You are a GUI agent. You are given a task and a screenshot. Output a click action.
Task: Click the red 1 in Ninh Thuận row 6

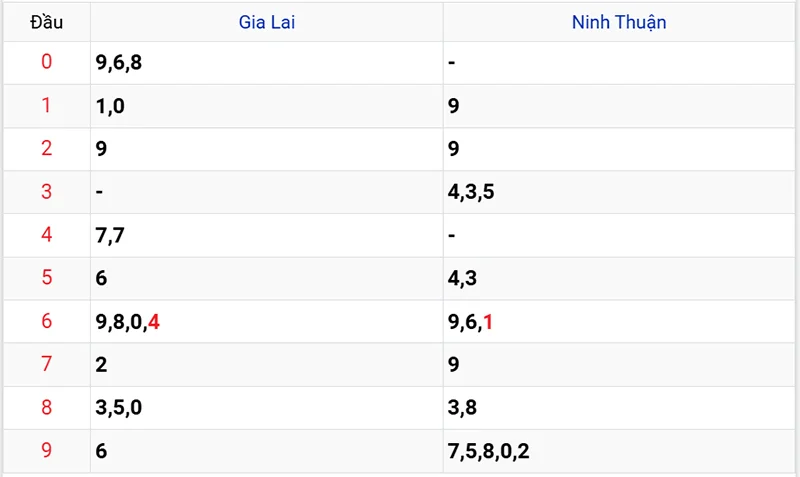488,322
